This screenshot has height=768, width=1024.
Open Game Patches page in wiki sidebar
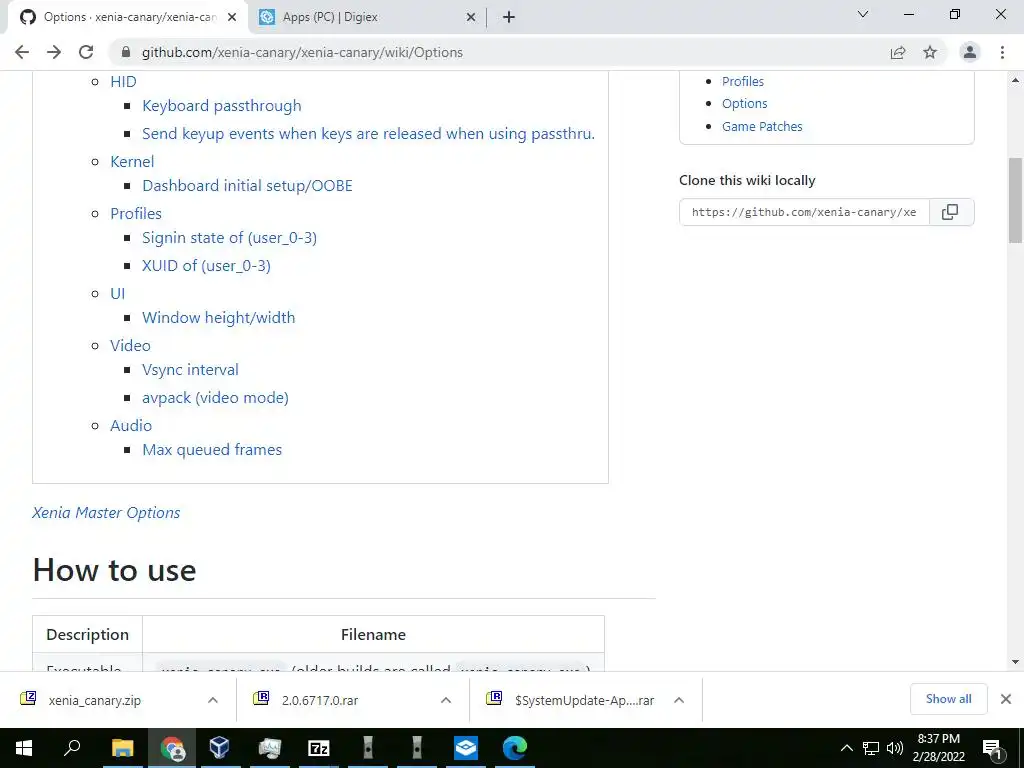(762, 127)
